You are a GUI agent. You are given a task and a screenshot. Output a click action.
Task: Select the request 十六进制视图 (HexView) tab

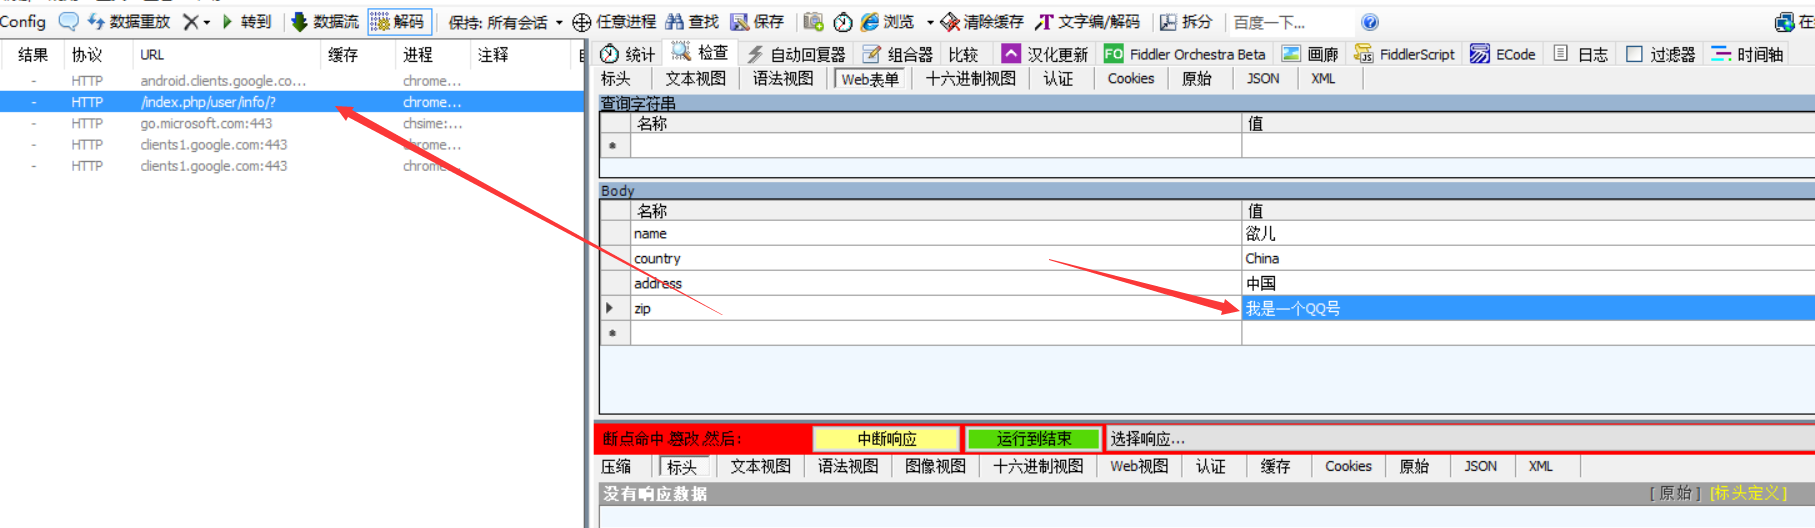tap(971, 78)
